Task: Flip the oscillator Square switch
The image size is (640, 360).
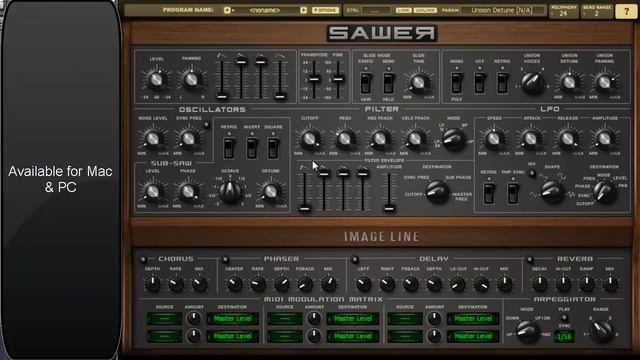Action: pos(273,147)
